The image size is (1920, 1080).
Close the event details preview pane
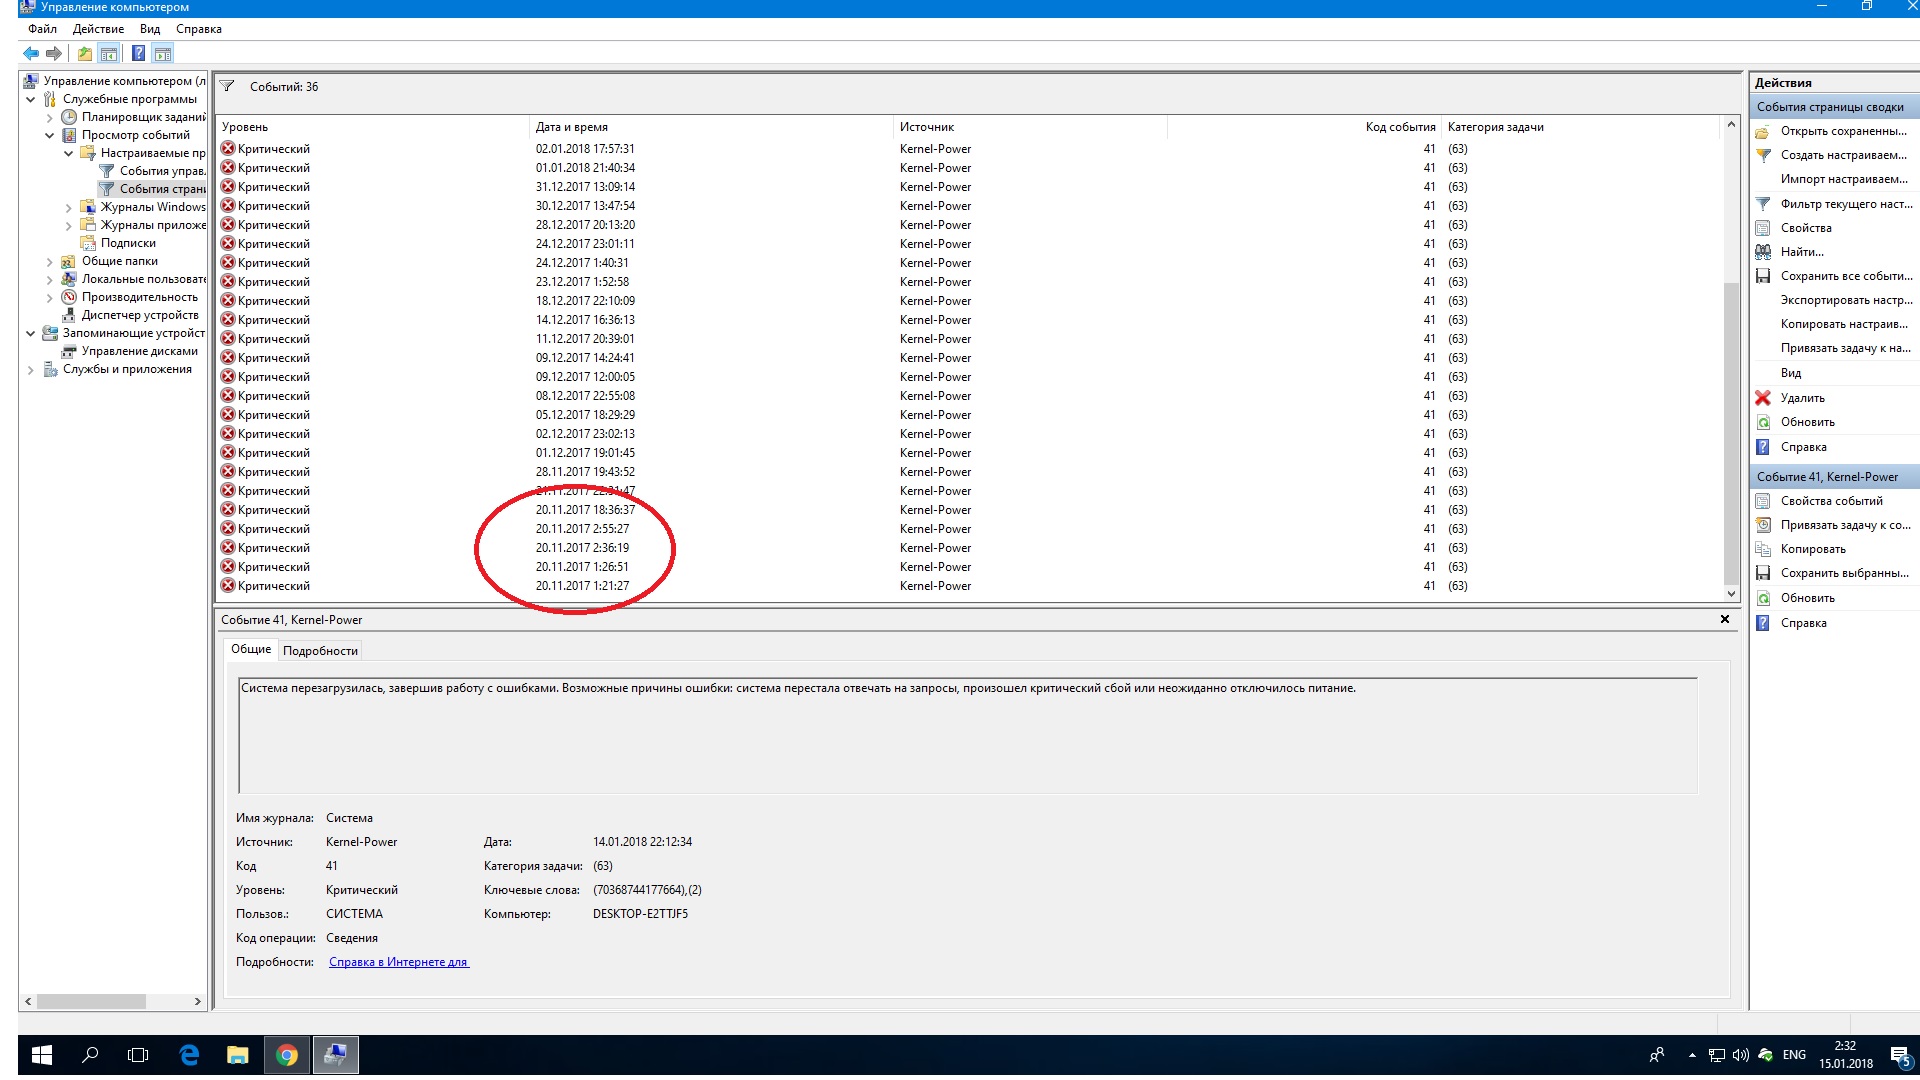pos(1724,620)
